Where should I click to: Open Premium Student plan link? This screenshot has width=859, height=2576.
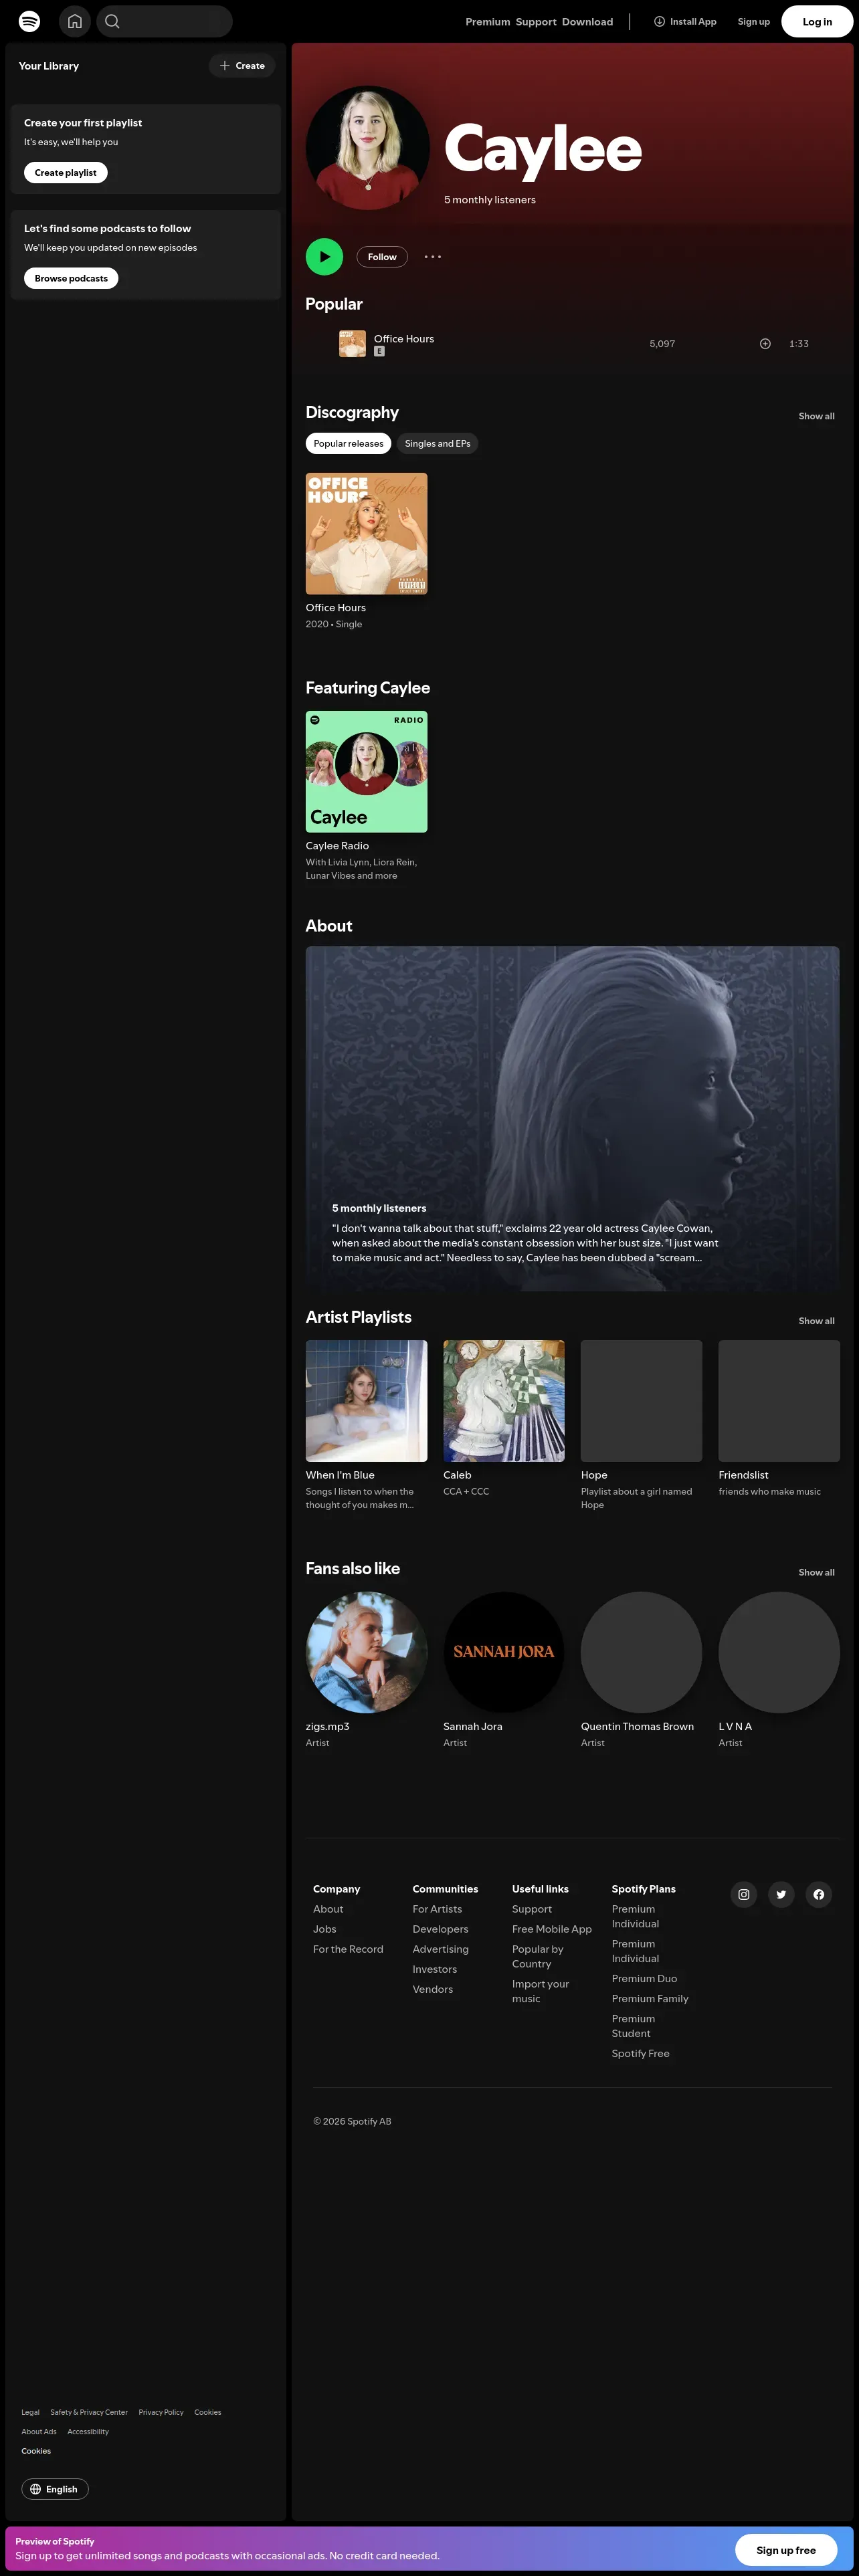tap(633, 2026)
